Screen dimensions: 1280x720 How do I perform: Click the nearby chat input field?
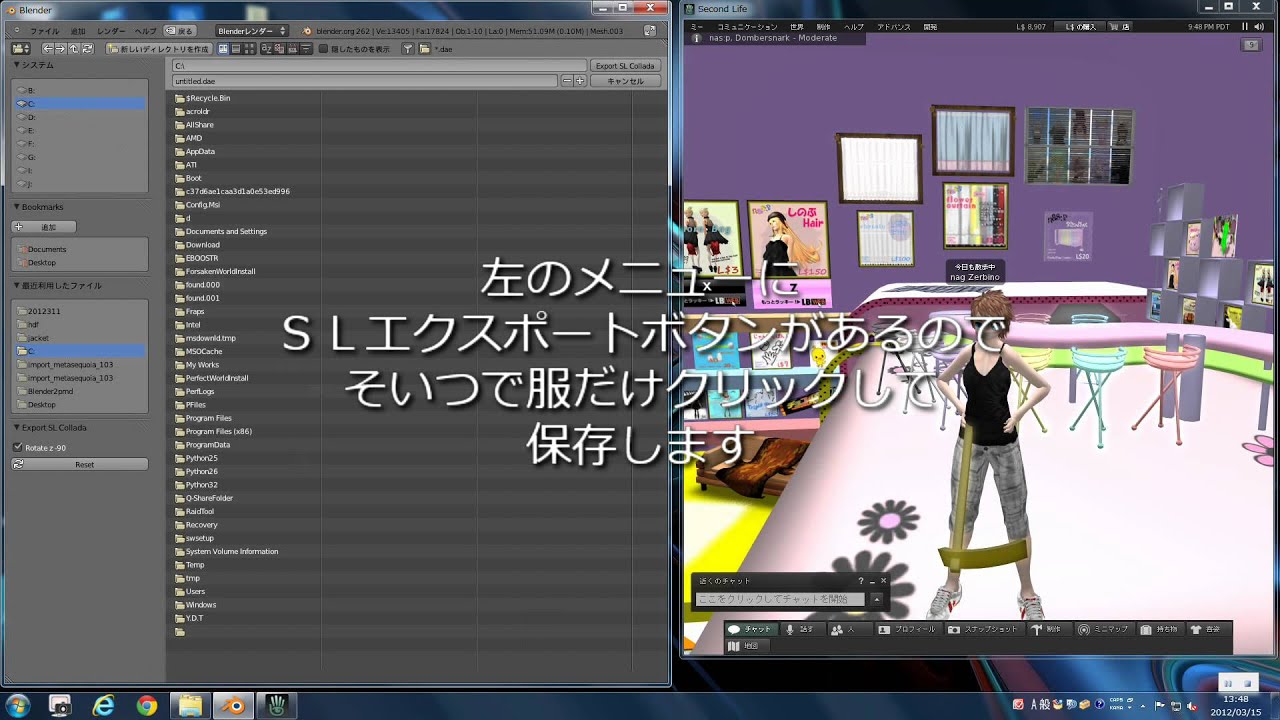[780, 599]
